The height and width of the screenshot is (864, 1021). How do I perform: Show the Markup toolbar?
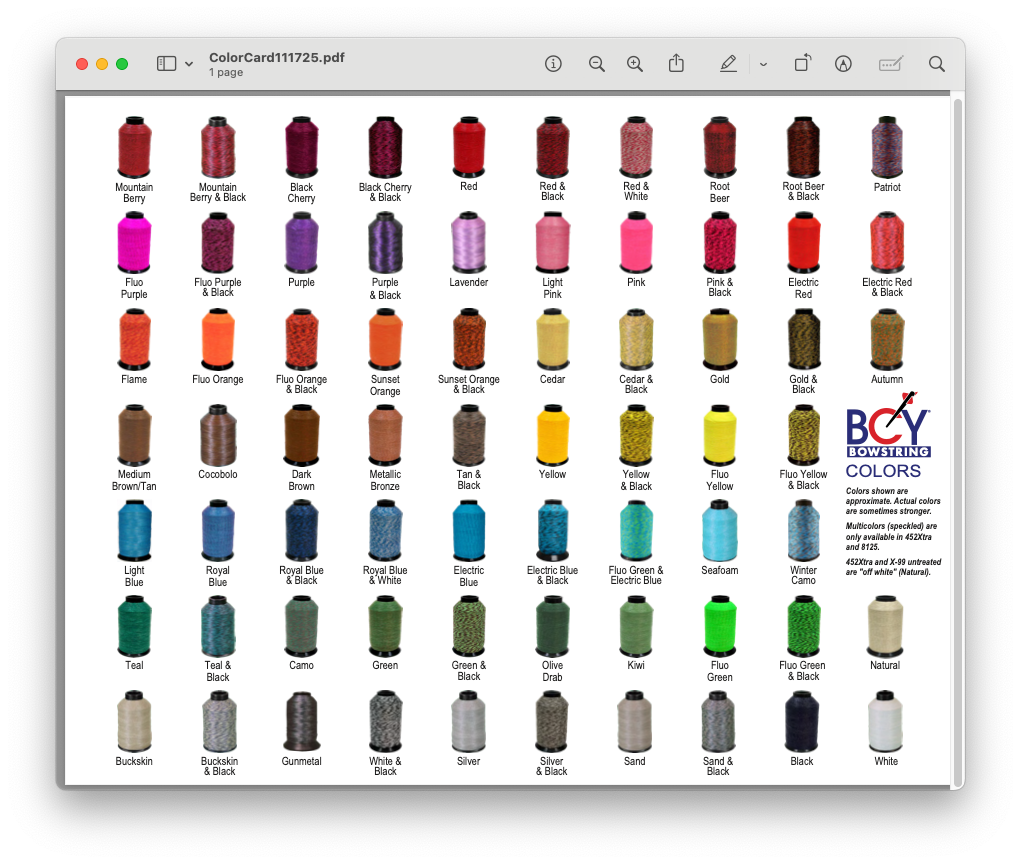843,63
